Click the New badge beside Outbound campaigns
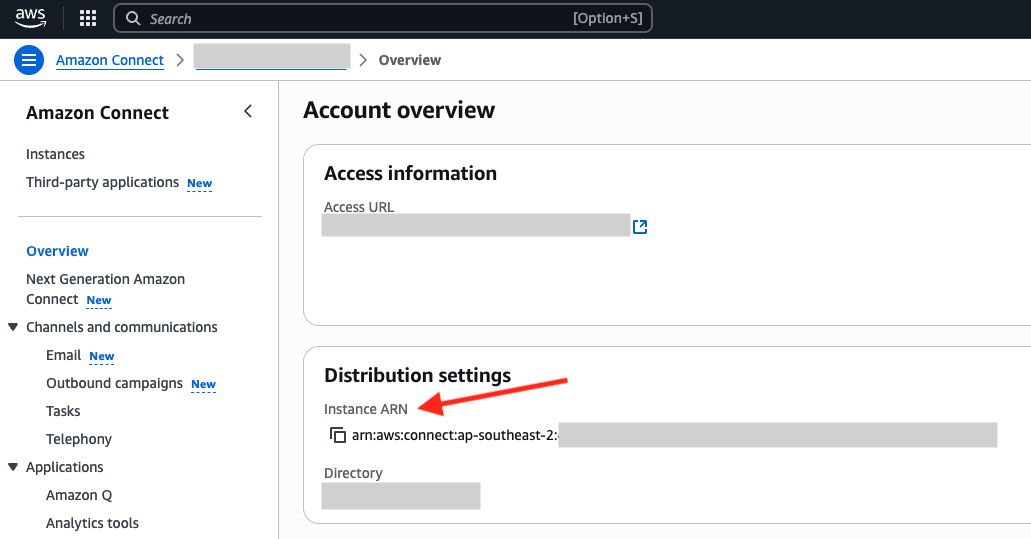The image size is (1031, 539). (x=203, y=385)
